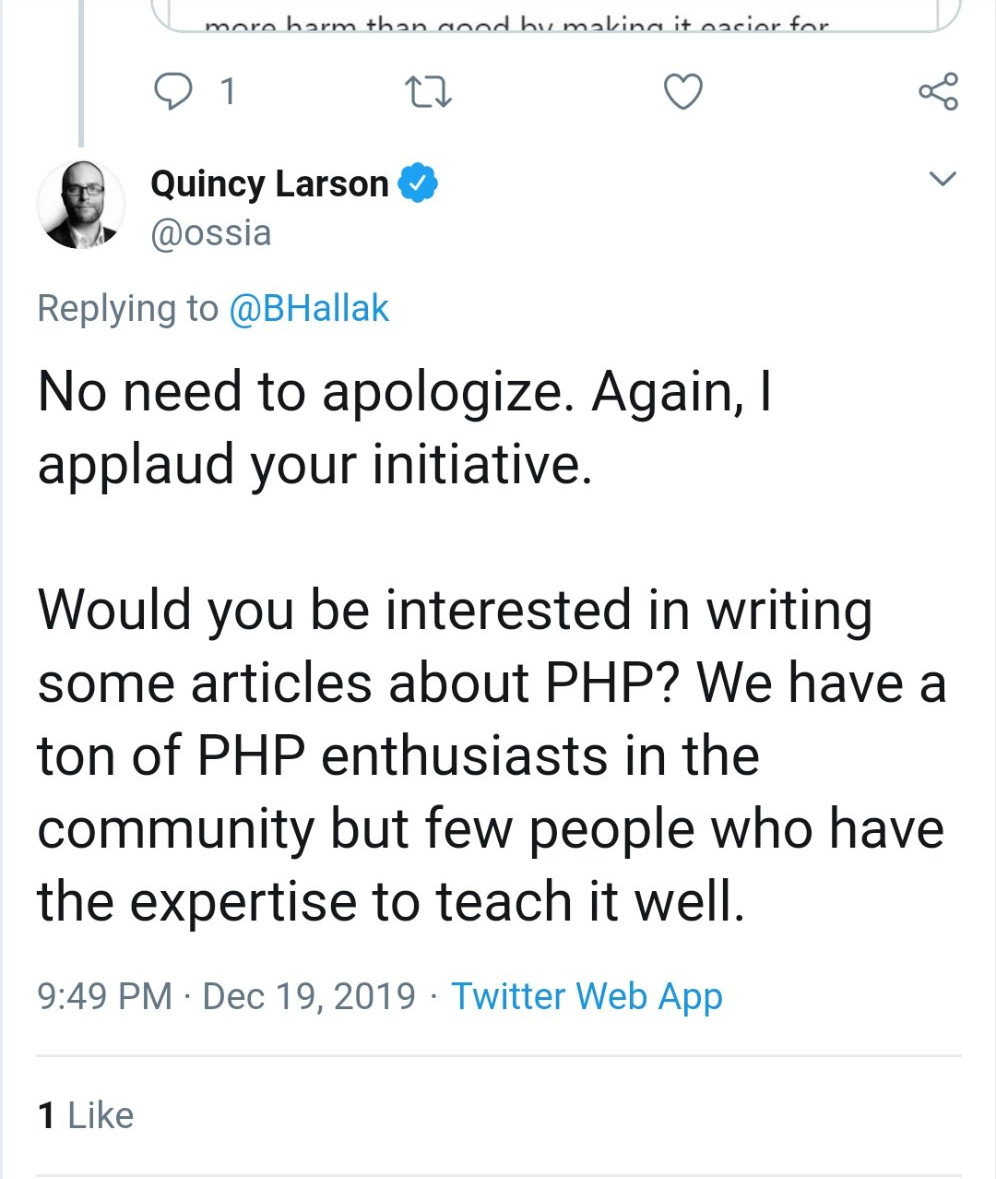Screen dimensions: 996x1179
Task: Click the 'Replying to' label
Action: tap(126, 309)
